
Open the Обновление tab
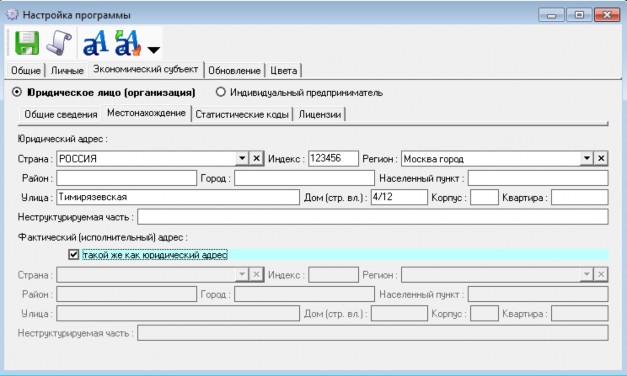234,70
